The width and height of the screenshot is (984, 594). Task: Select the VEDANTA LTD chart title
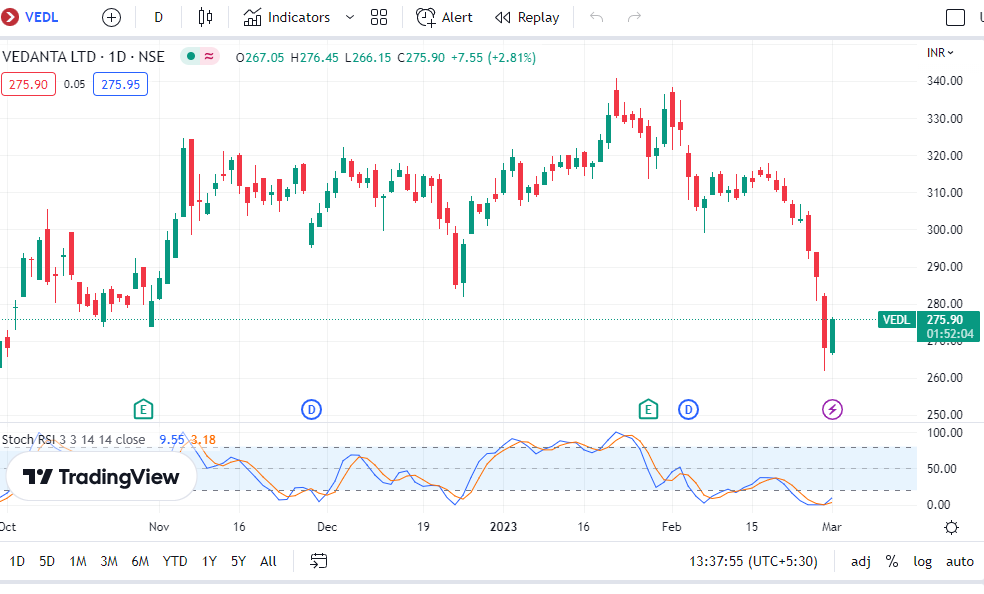tap(83, 57)
